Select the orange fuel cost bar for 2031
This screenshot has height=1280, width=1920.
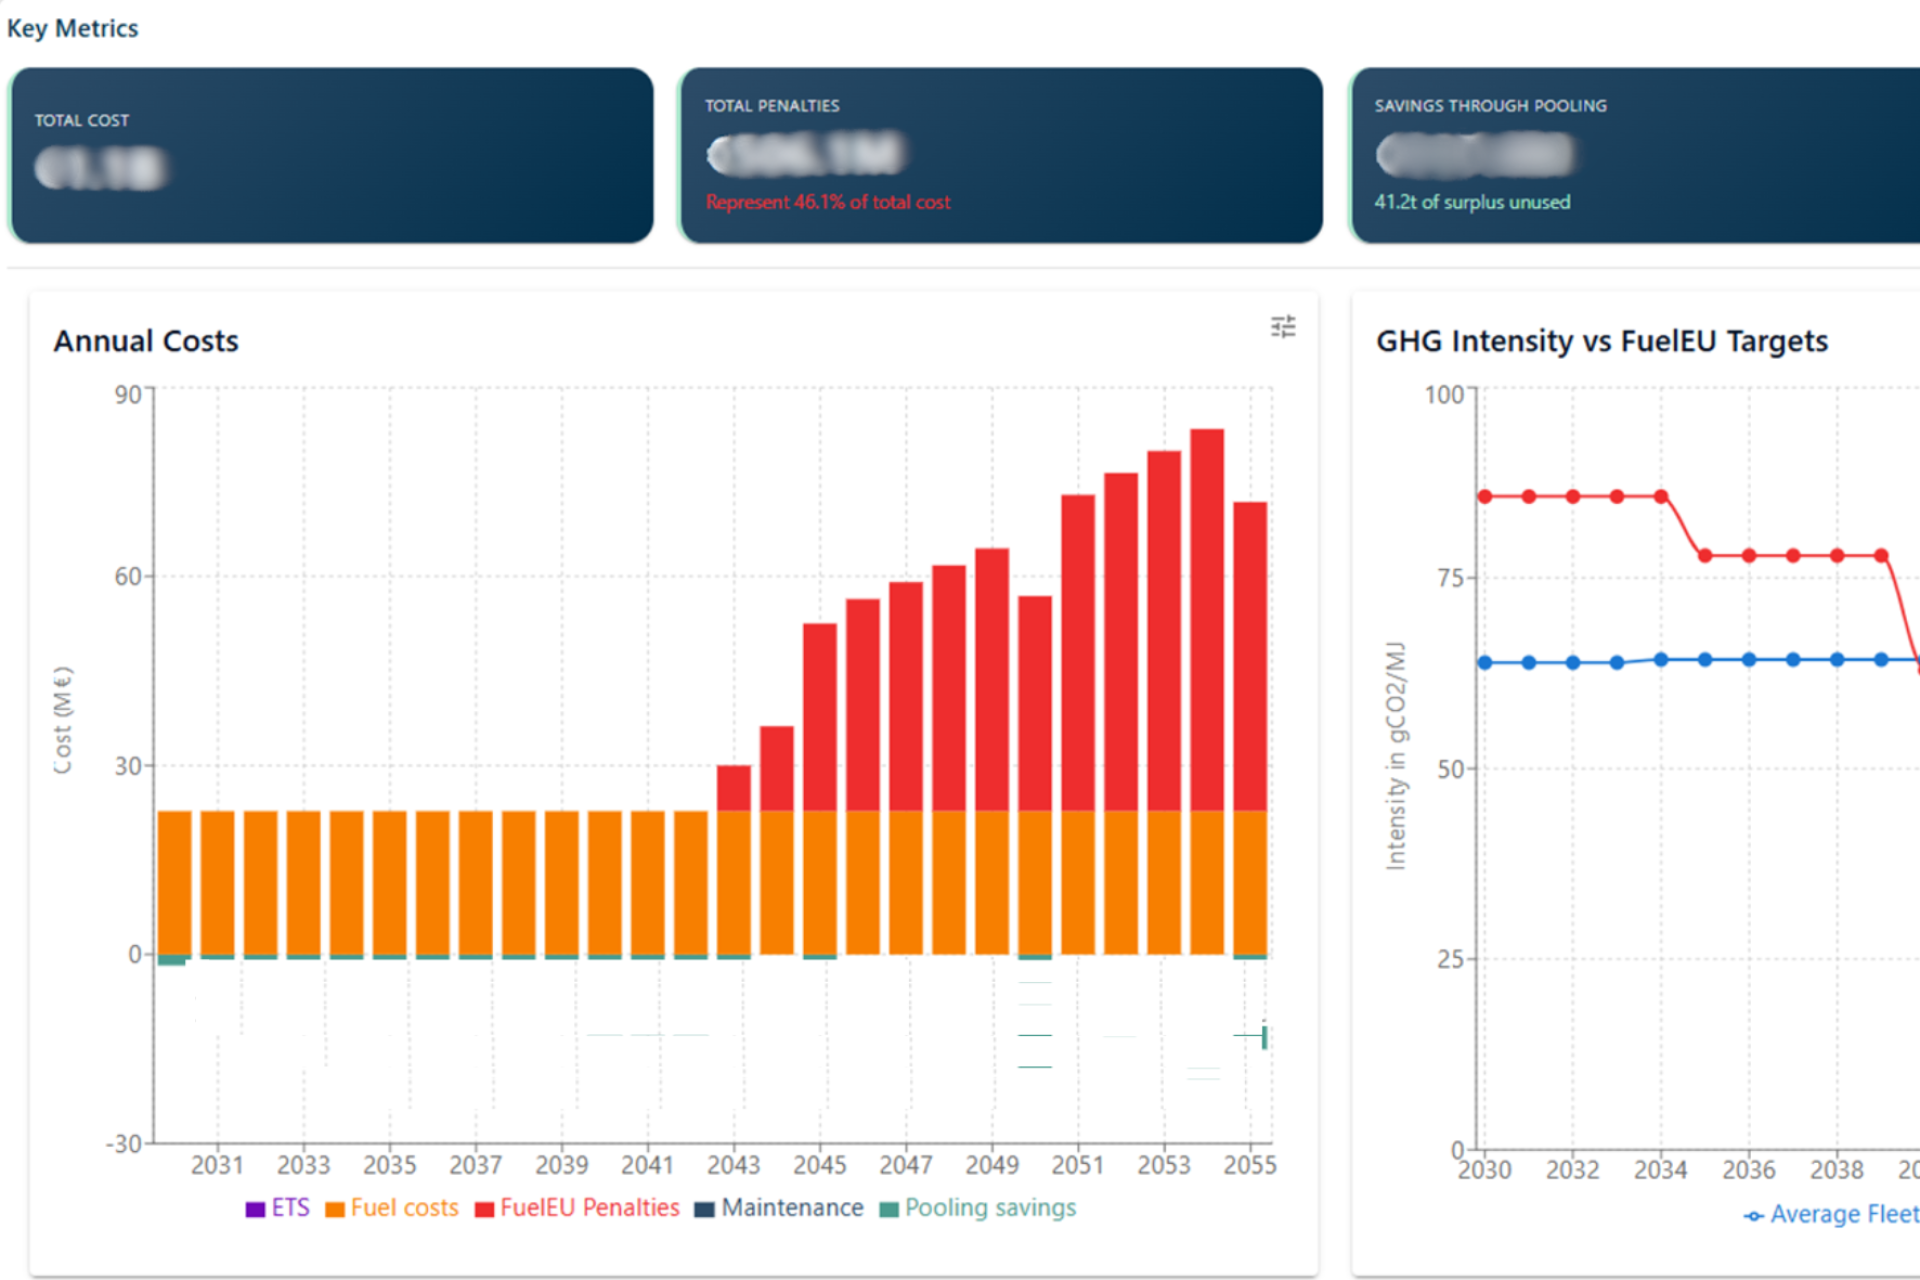(x=217, y=882)
